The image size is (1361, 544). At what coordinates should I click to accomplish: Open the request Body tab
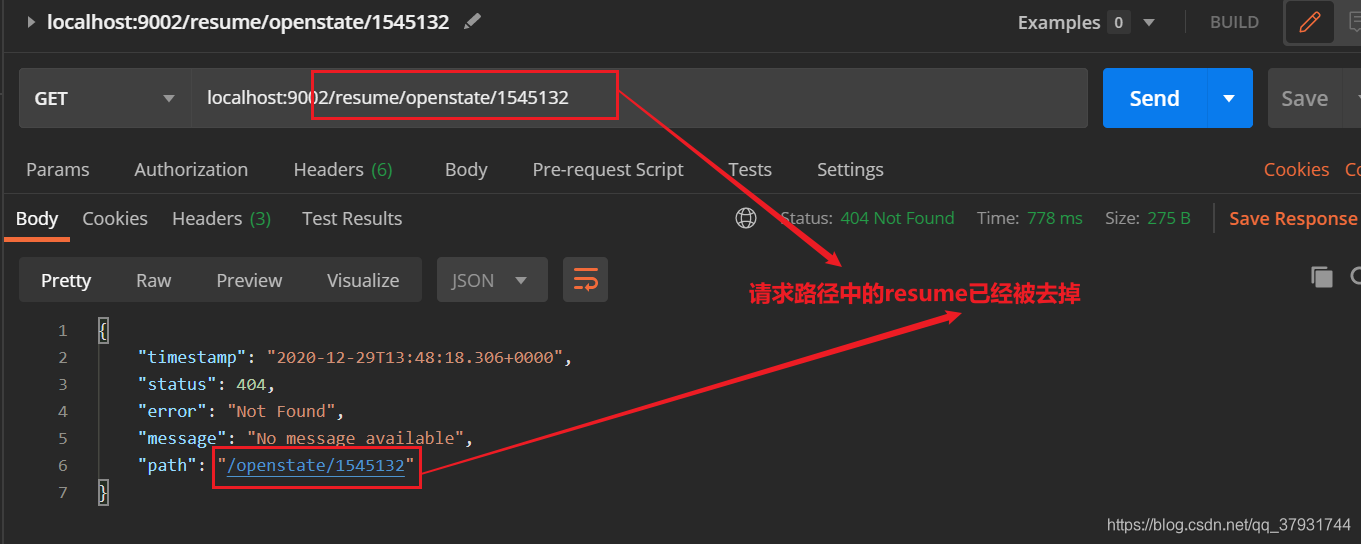[x=466, y=170]
